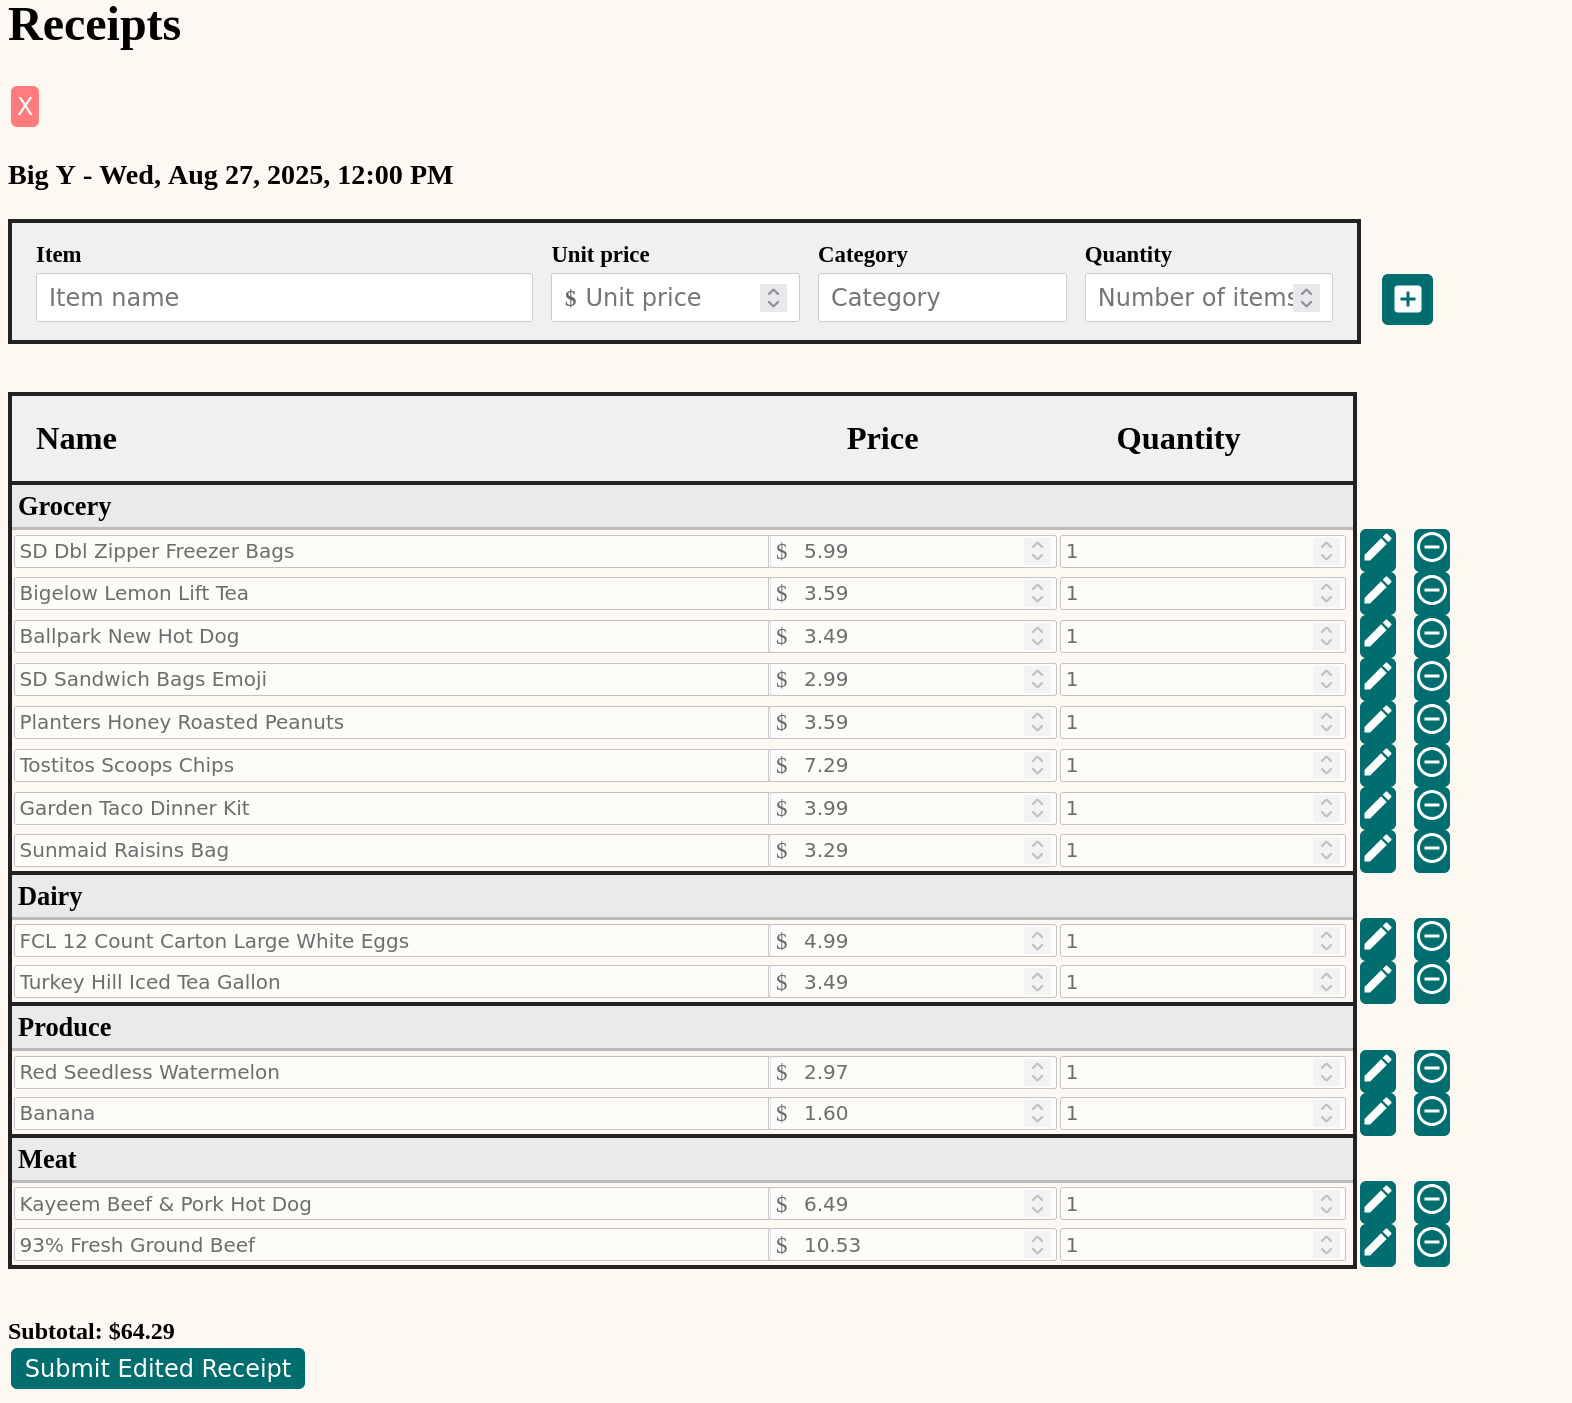Close the receipt with the red X button
This screenshot has height=1403, width=1572.
25,106
